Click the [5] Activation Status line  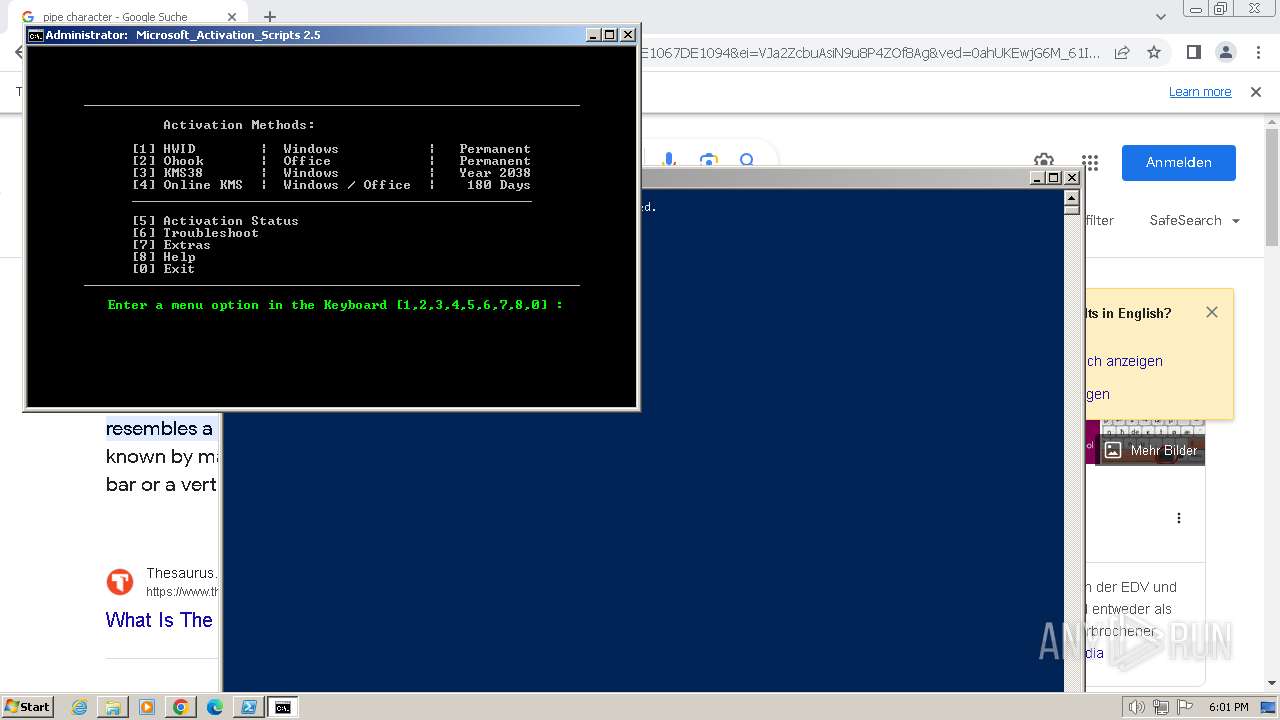tap(215, 221)
